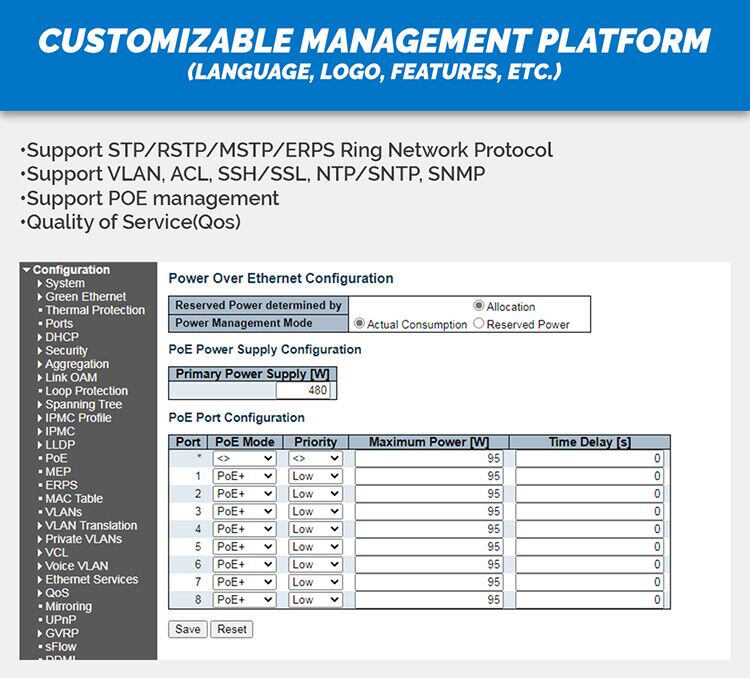750x678 pixels.
Task: Open the MAC Table page
Action: coord(73,498)
